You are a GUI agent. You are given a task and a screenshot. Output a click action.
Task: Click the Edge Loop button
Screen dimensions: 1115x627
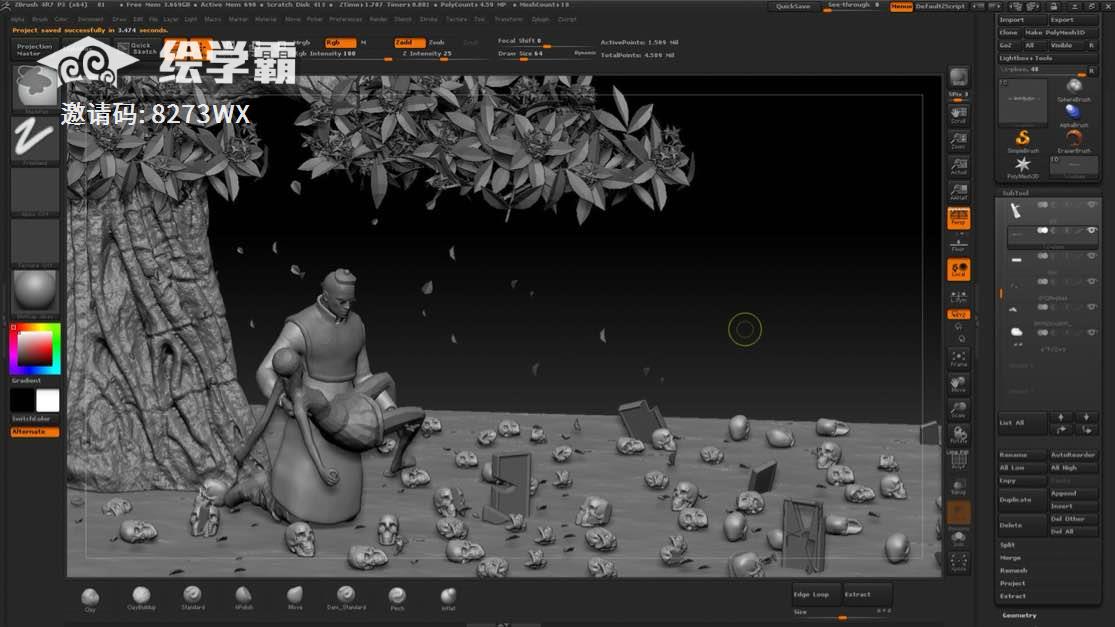816,594
